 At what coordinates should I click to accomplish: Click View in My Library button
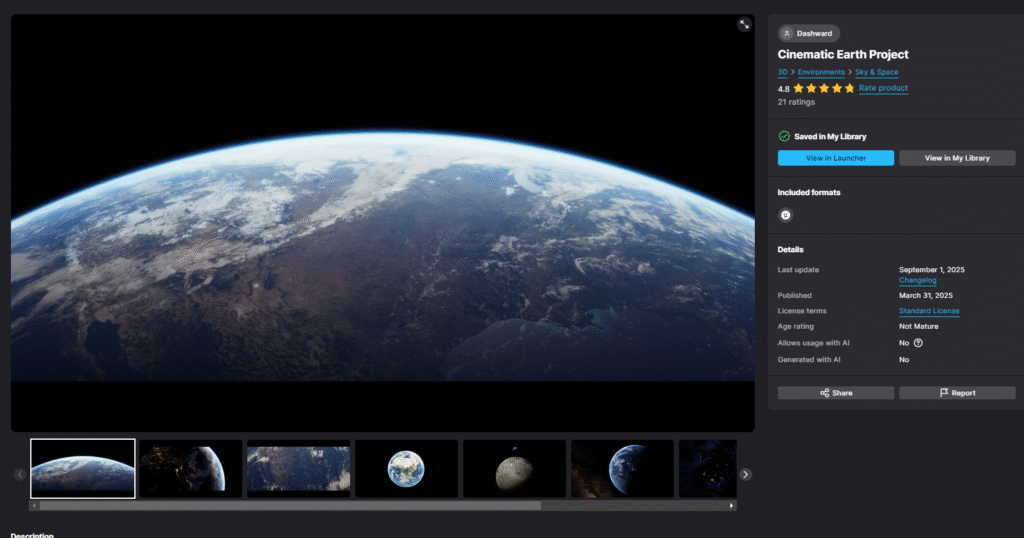point(957,158)
